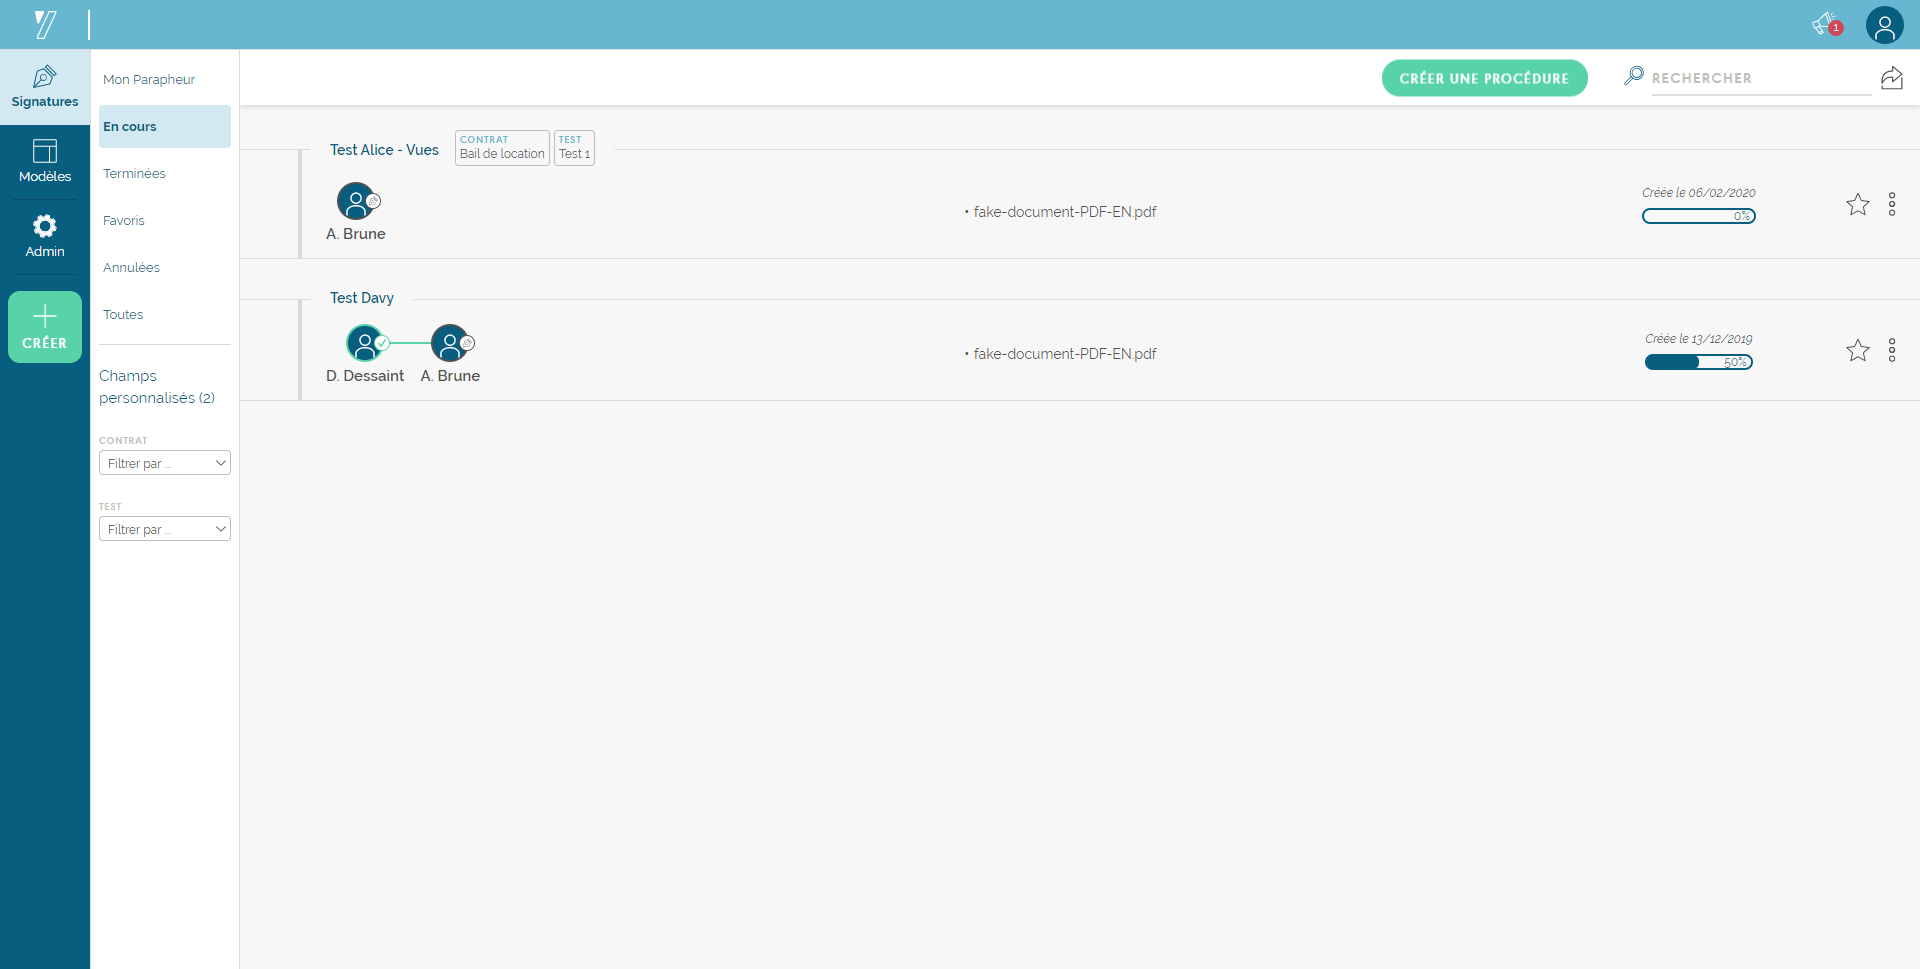Open the Test Davy procedure title
The height and width of the screenshot is (969, 1920).
[x=362, y=298]
